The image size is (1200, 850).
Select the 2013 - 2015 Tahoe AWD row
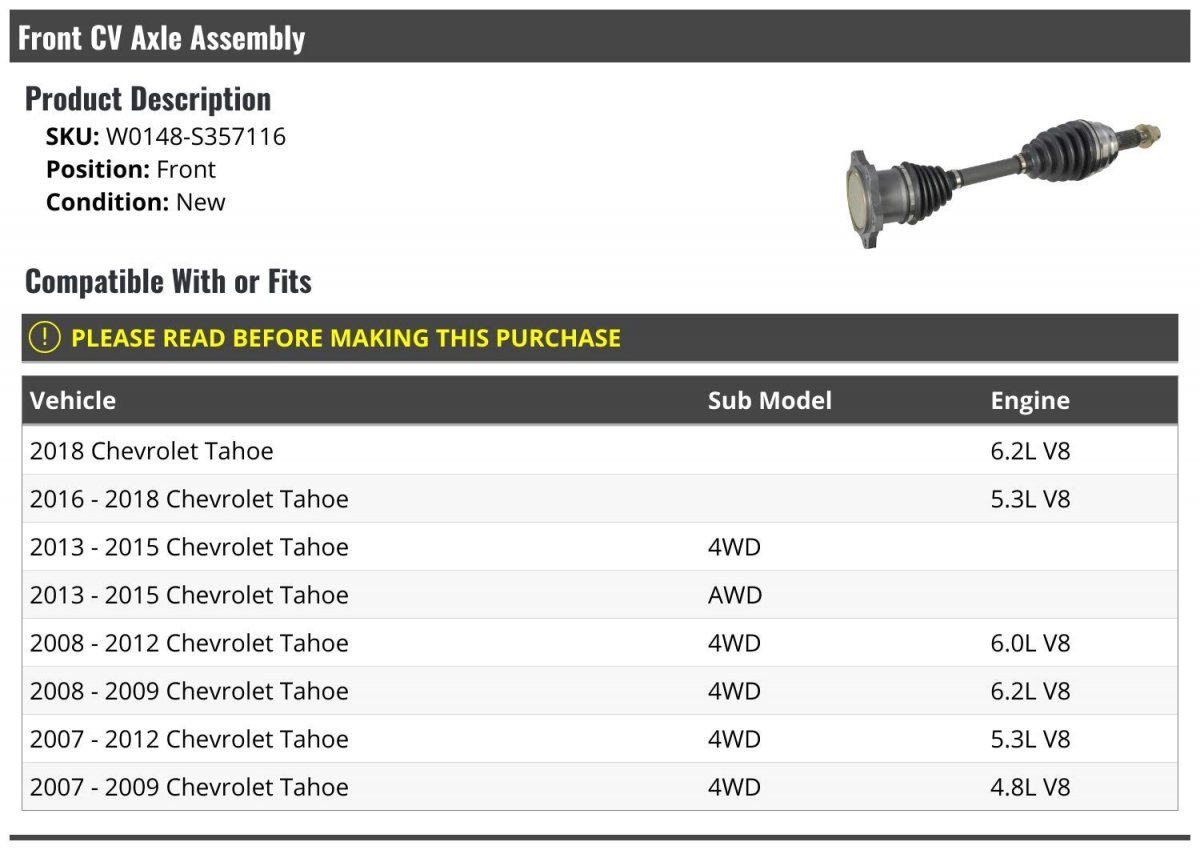(600, 595)
